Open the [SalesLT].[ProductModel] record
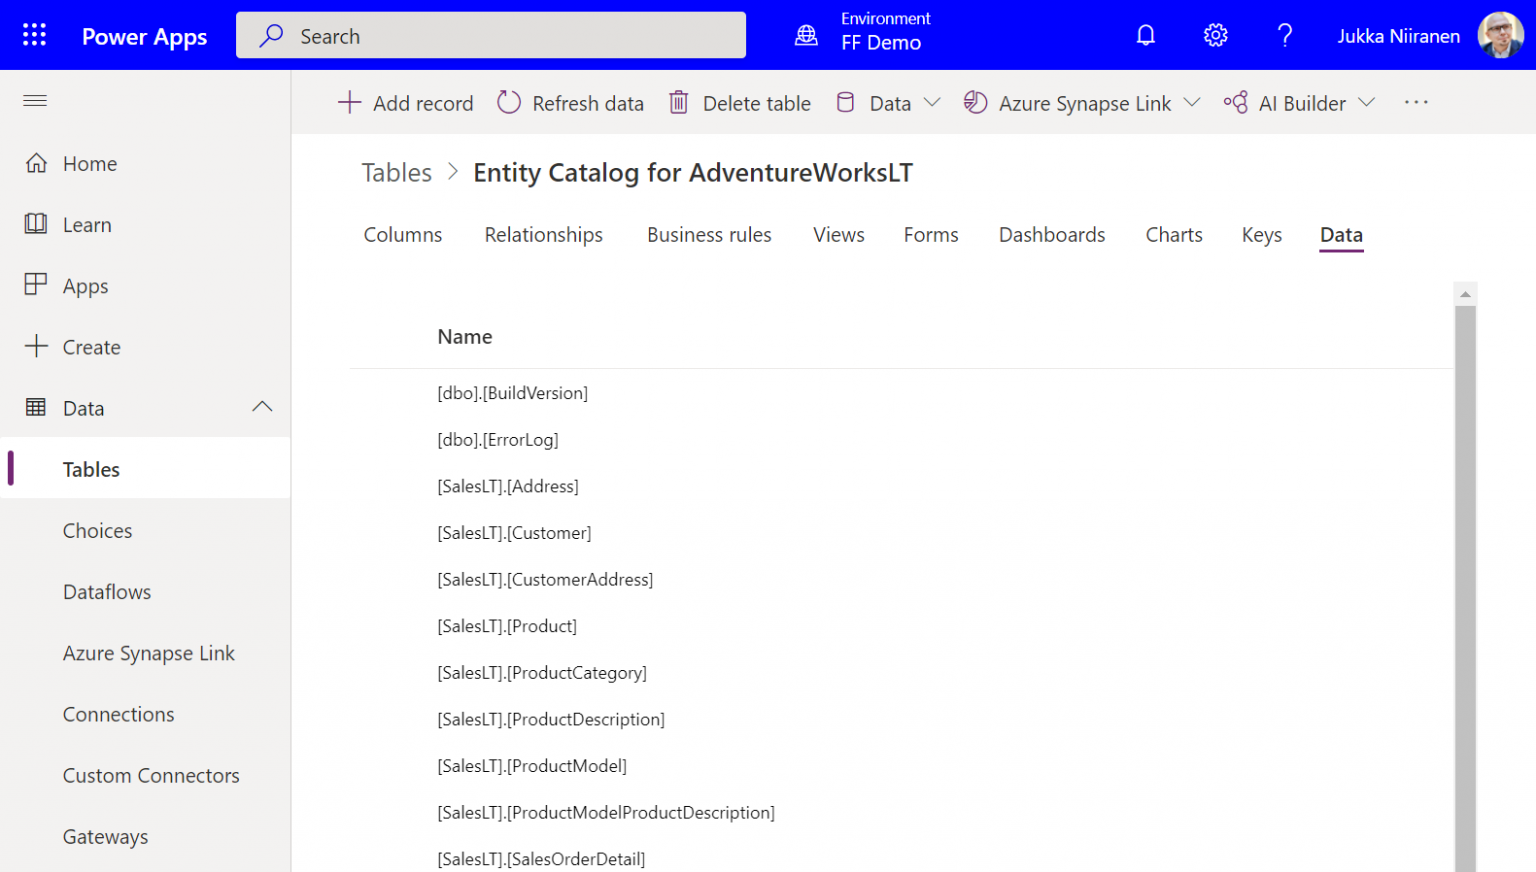Viewport: 1536px width, 872px height. [x=532, y=766]
